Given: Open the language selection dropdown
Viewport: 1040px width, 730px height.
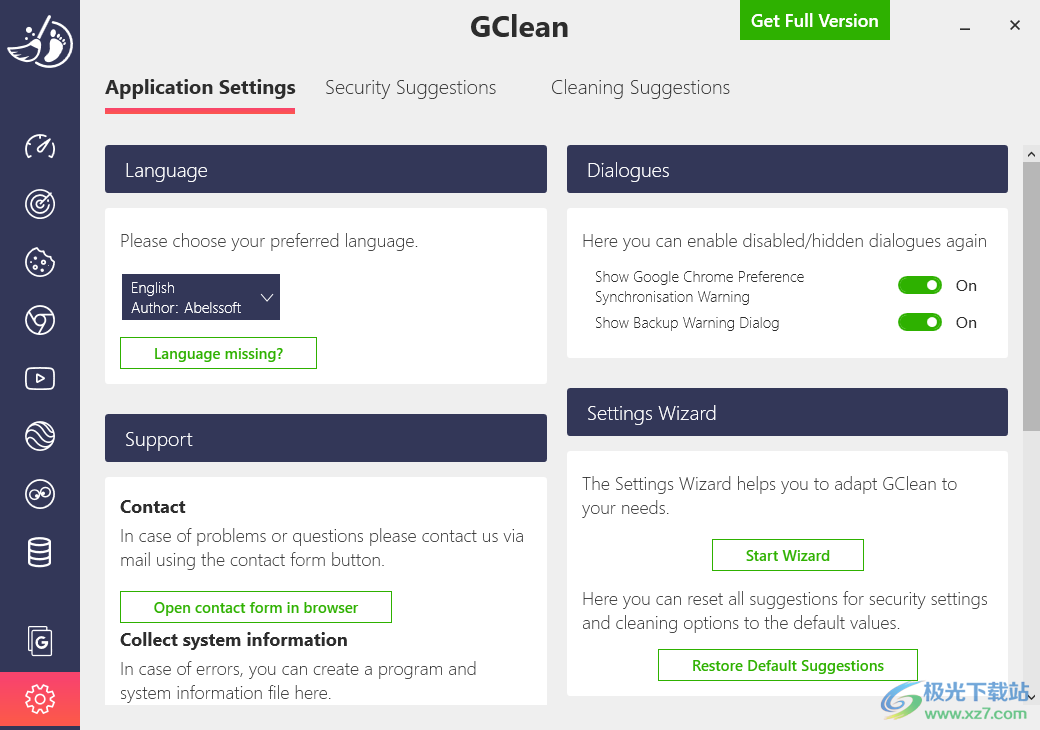Looking at the screenshot, I should [200, 297].
